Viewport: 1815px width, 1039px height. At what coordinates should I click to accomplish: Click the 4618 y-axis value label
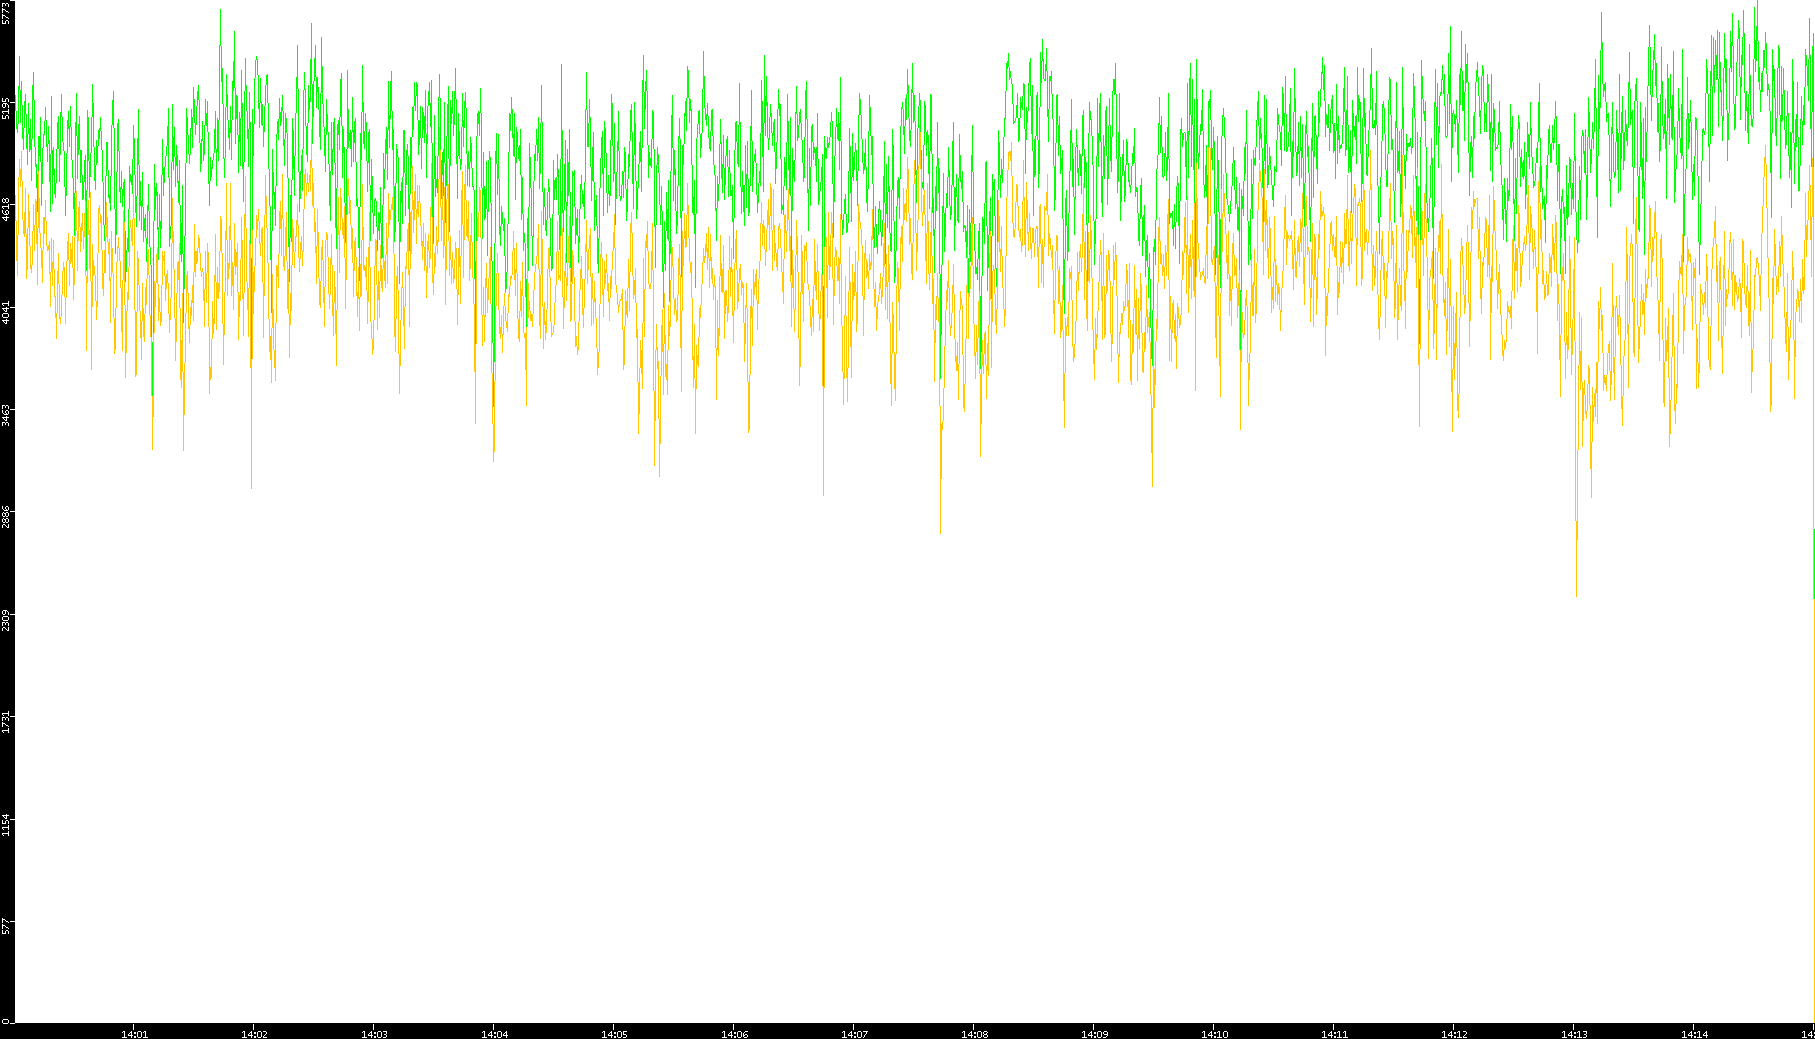7,209
